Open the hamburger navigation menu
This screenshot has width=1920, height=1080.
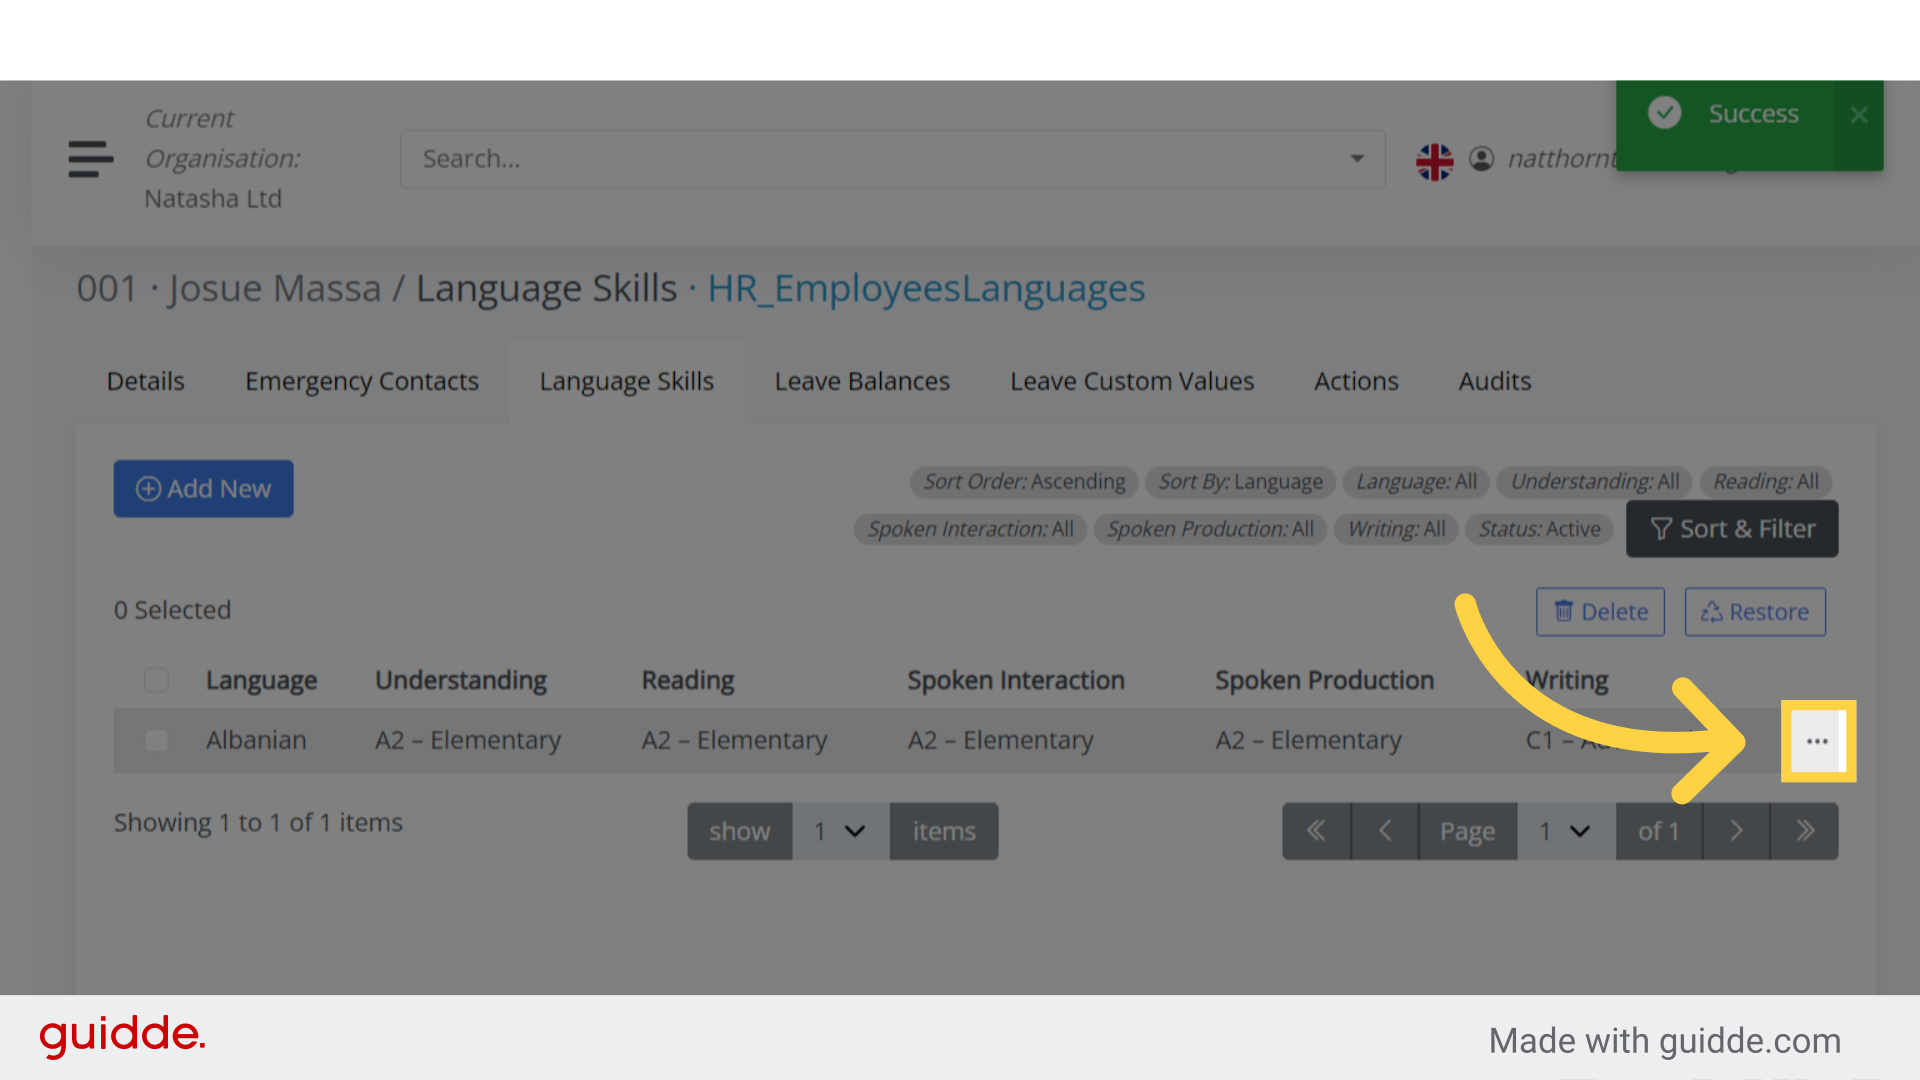[90, 159]
